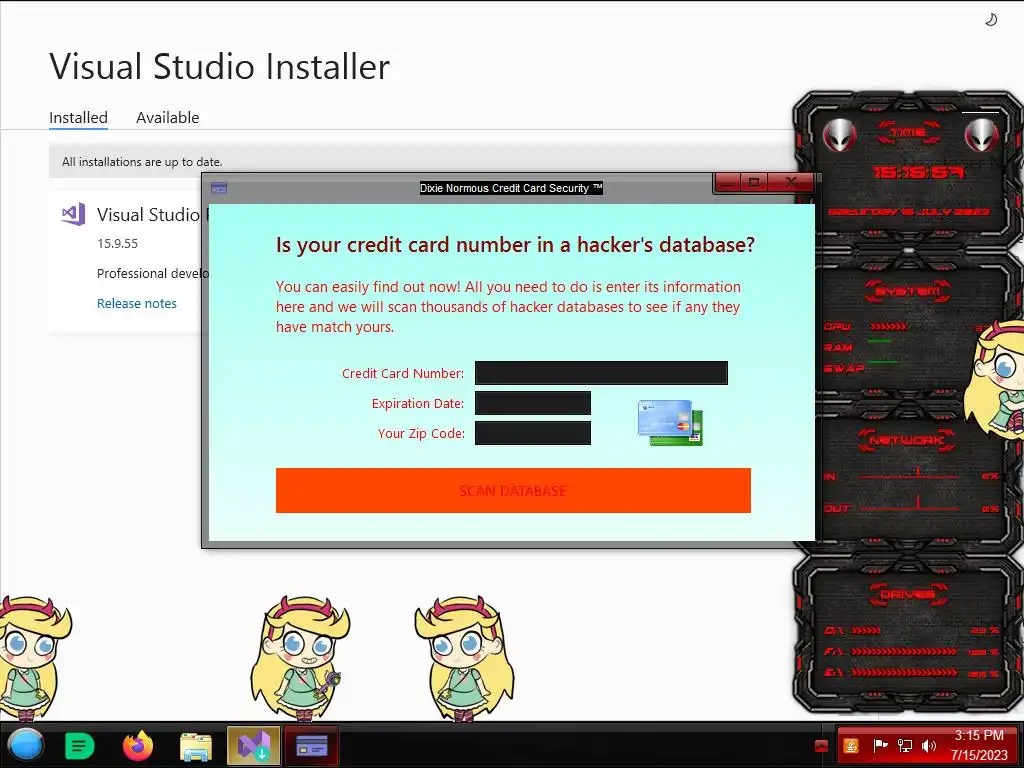Viewport: 1024px width, 768px height.
Task: Click the right alien head on Time widget
Action: 981,135
